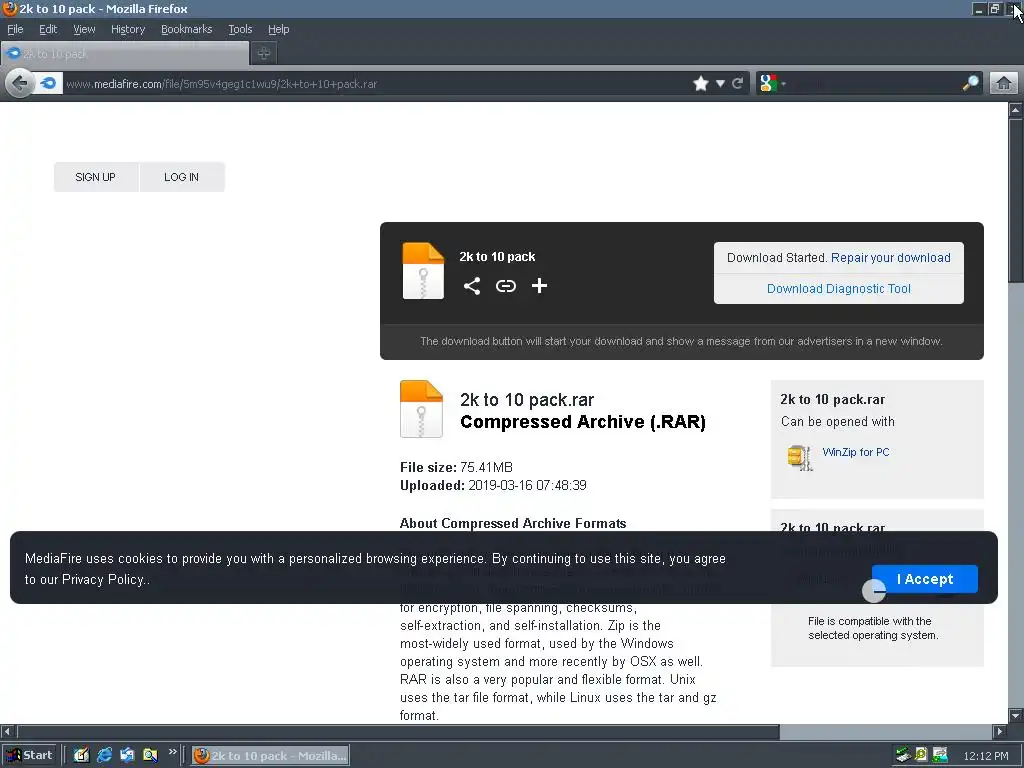Click the vertical scrollbar down arrow
Image resolution: width=1024 pixels, height=768 pixels.
[1016, 715]
